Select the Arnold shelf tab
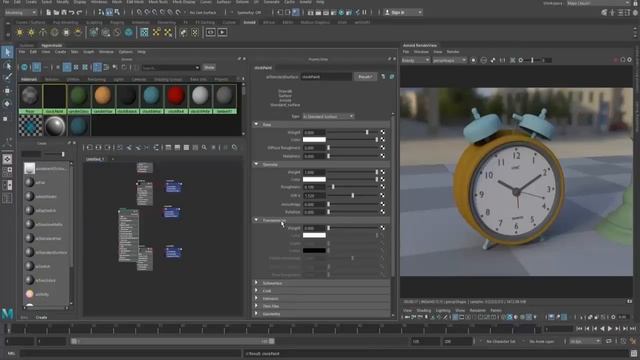The width and height of the screenshot is (640, 360). pyautogui.click(x=249, y=22)
